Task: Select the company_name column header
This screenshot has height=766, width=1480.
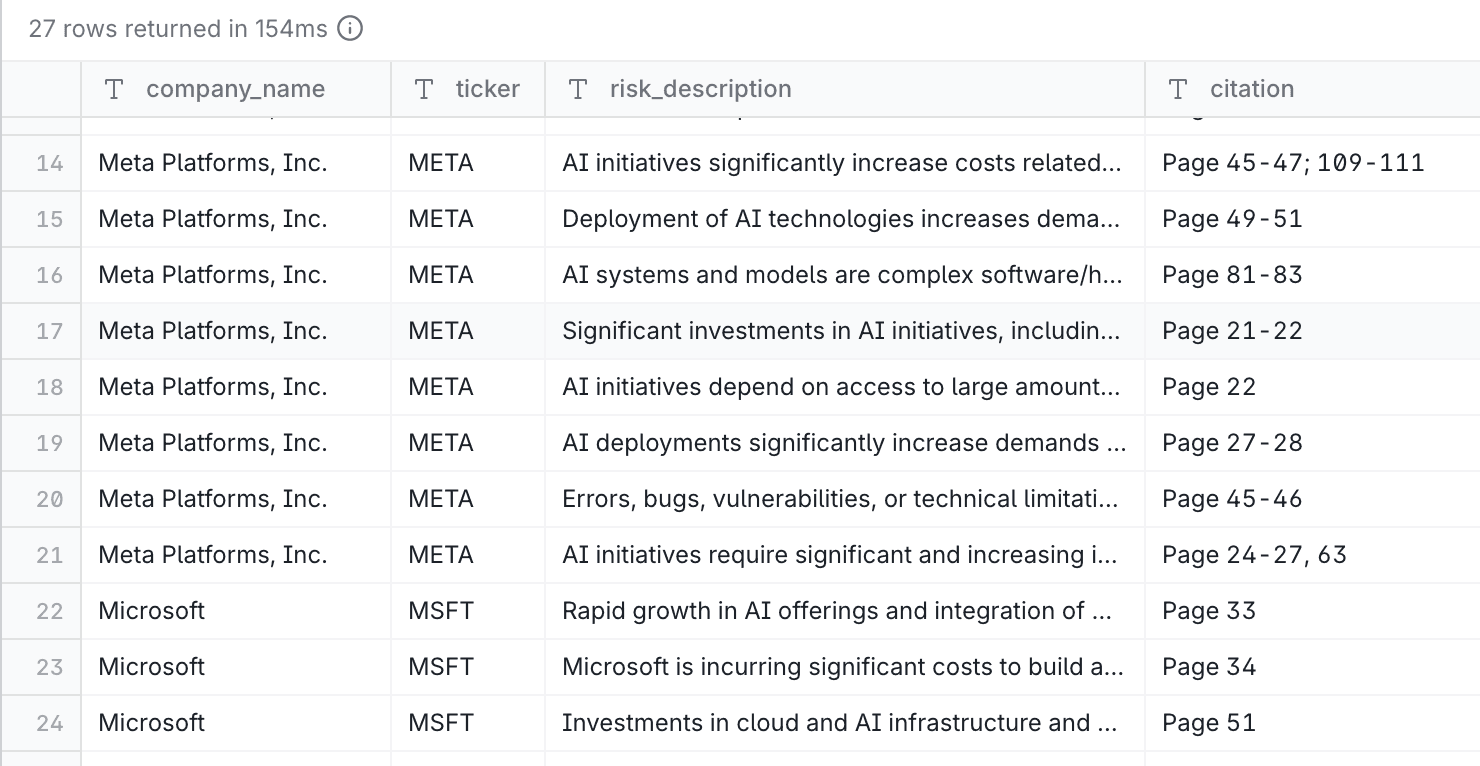Action: point(235,88)
